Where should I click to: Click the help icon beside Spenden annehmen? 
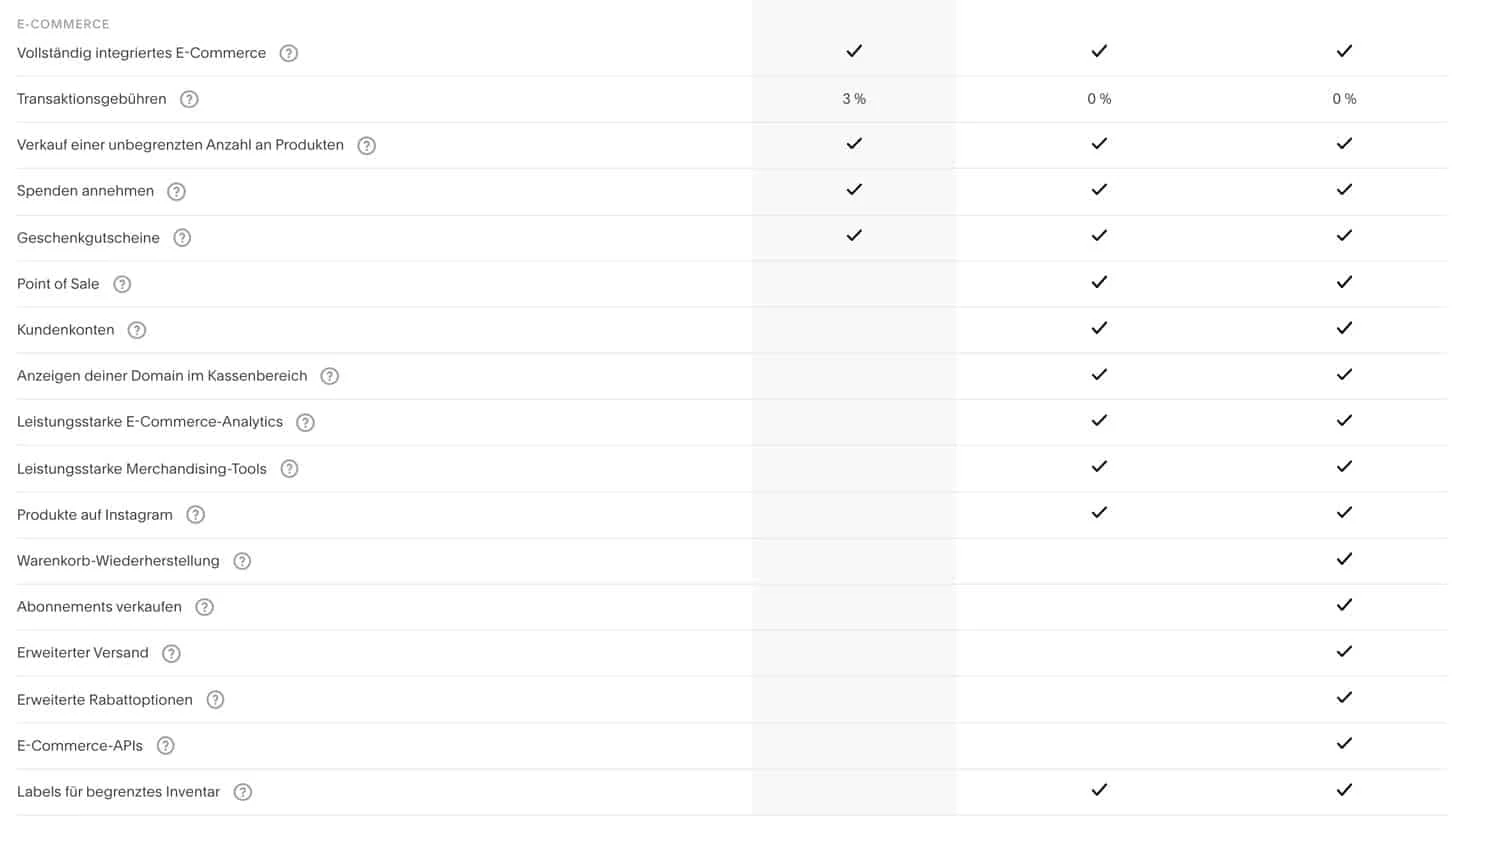point(176,191)
